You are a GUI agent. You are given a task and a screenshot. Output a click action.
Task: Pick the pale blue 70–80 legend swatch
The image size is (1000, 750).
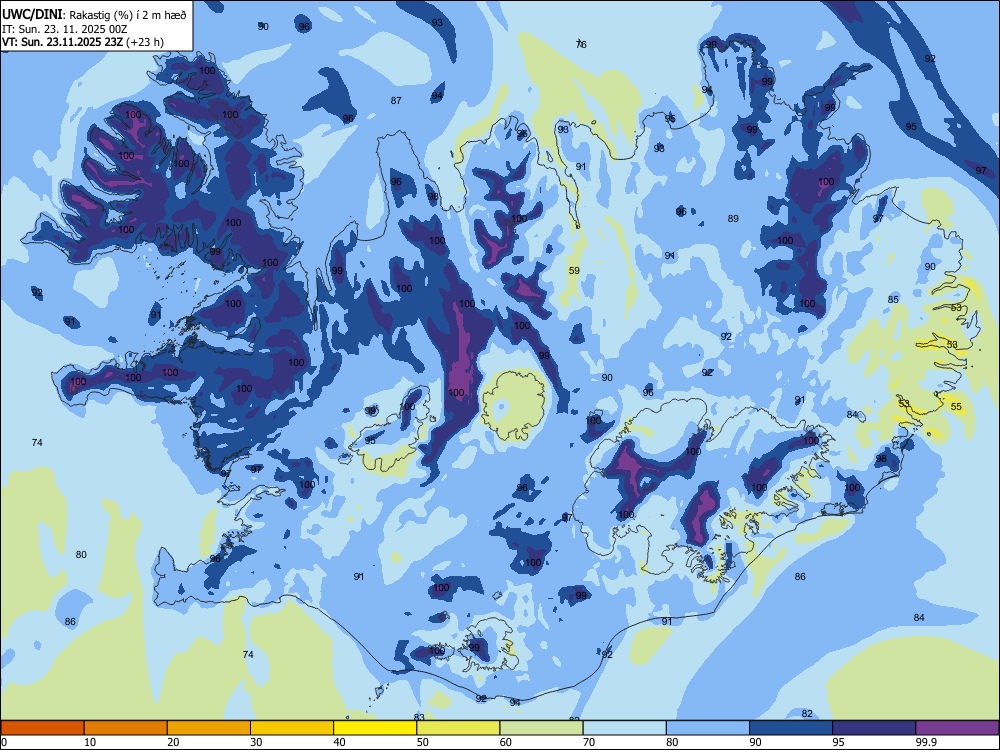coord(625,728)
